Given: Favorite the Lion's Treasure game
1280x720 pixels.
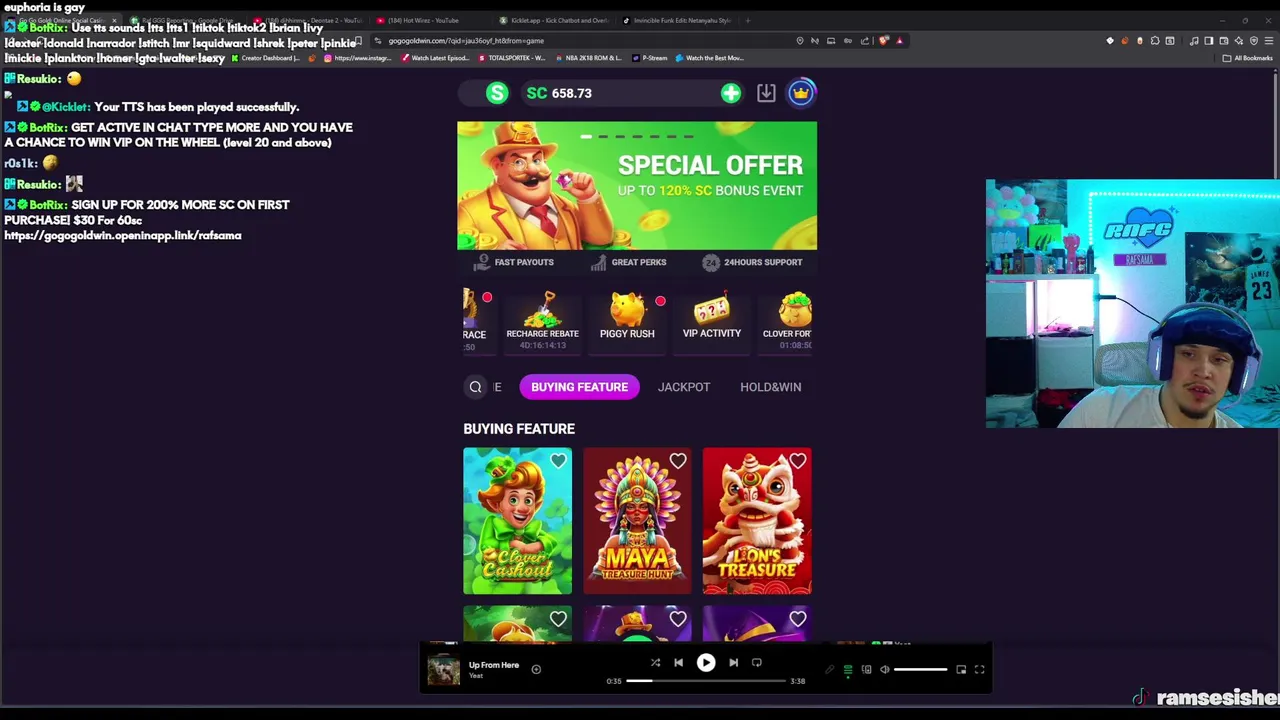Looking at the screenshot, I should click(x=797, y=461).
